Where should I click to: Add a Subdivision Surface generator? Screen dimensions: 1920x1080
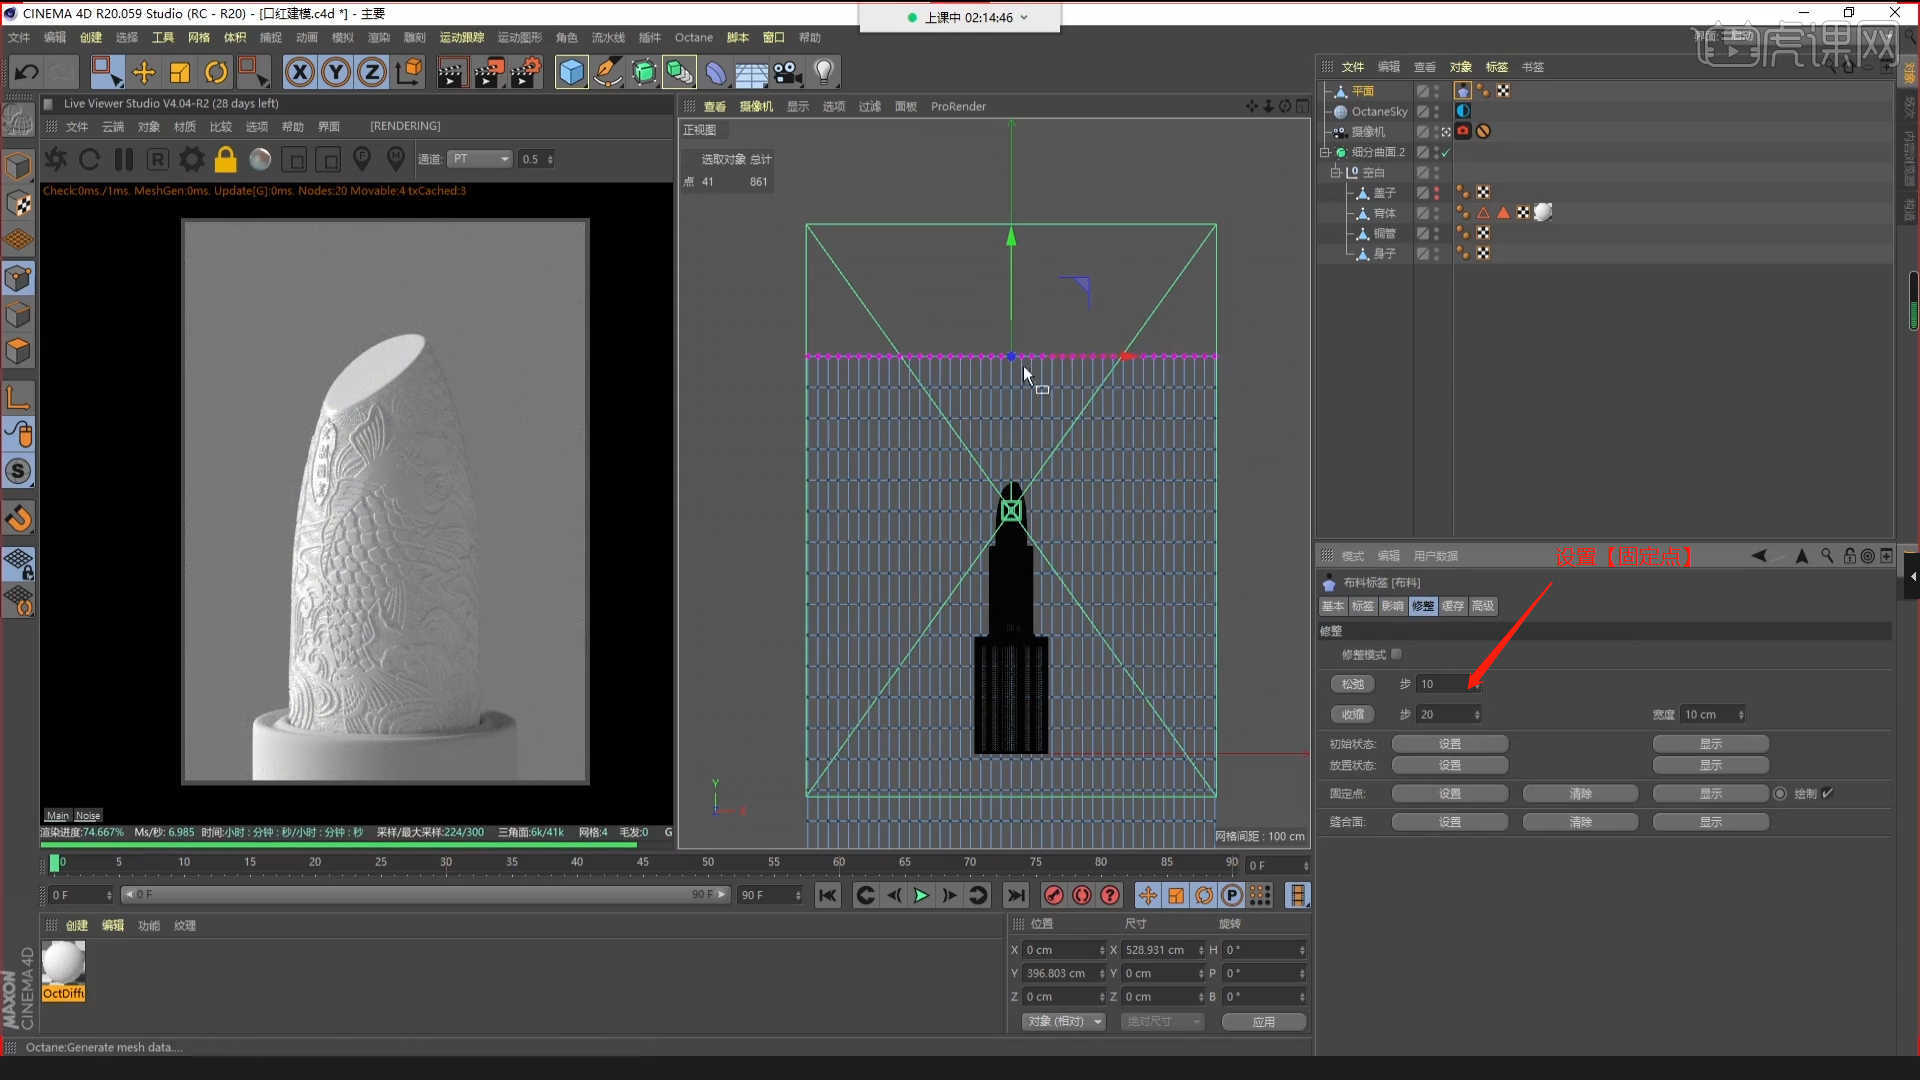[x=644, y=72]
